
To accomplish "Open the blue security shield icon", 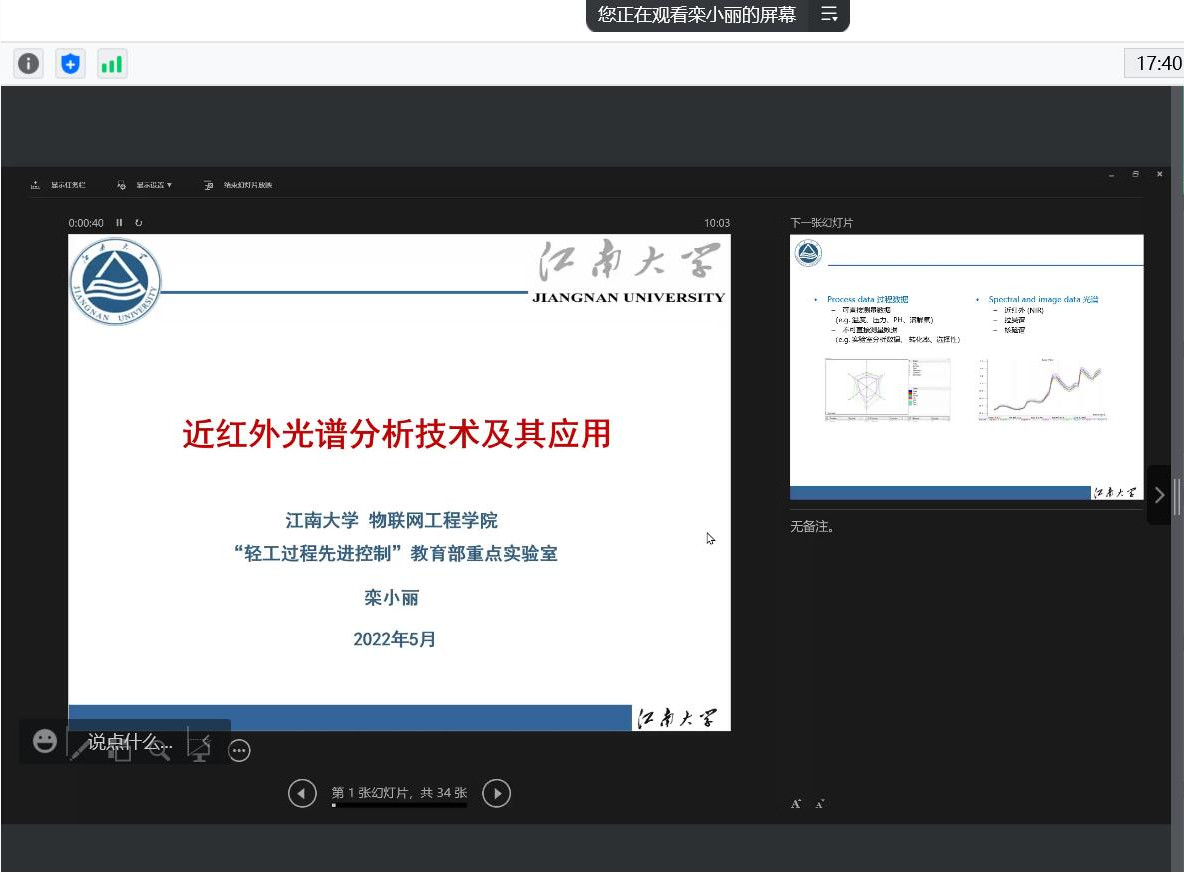I will (70, 64).
